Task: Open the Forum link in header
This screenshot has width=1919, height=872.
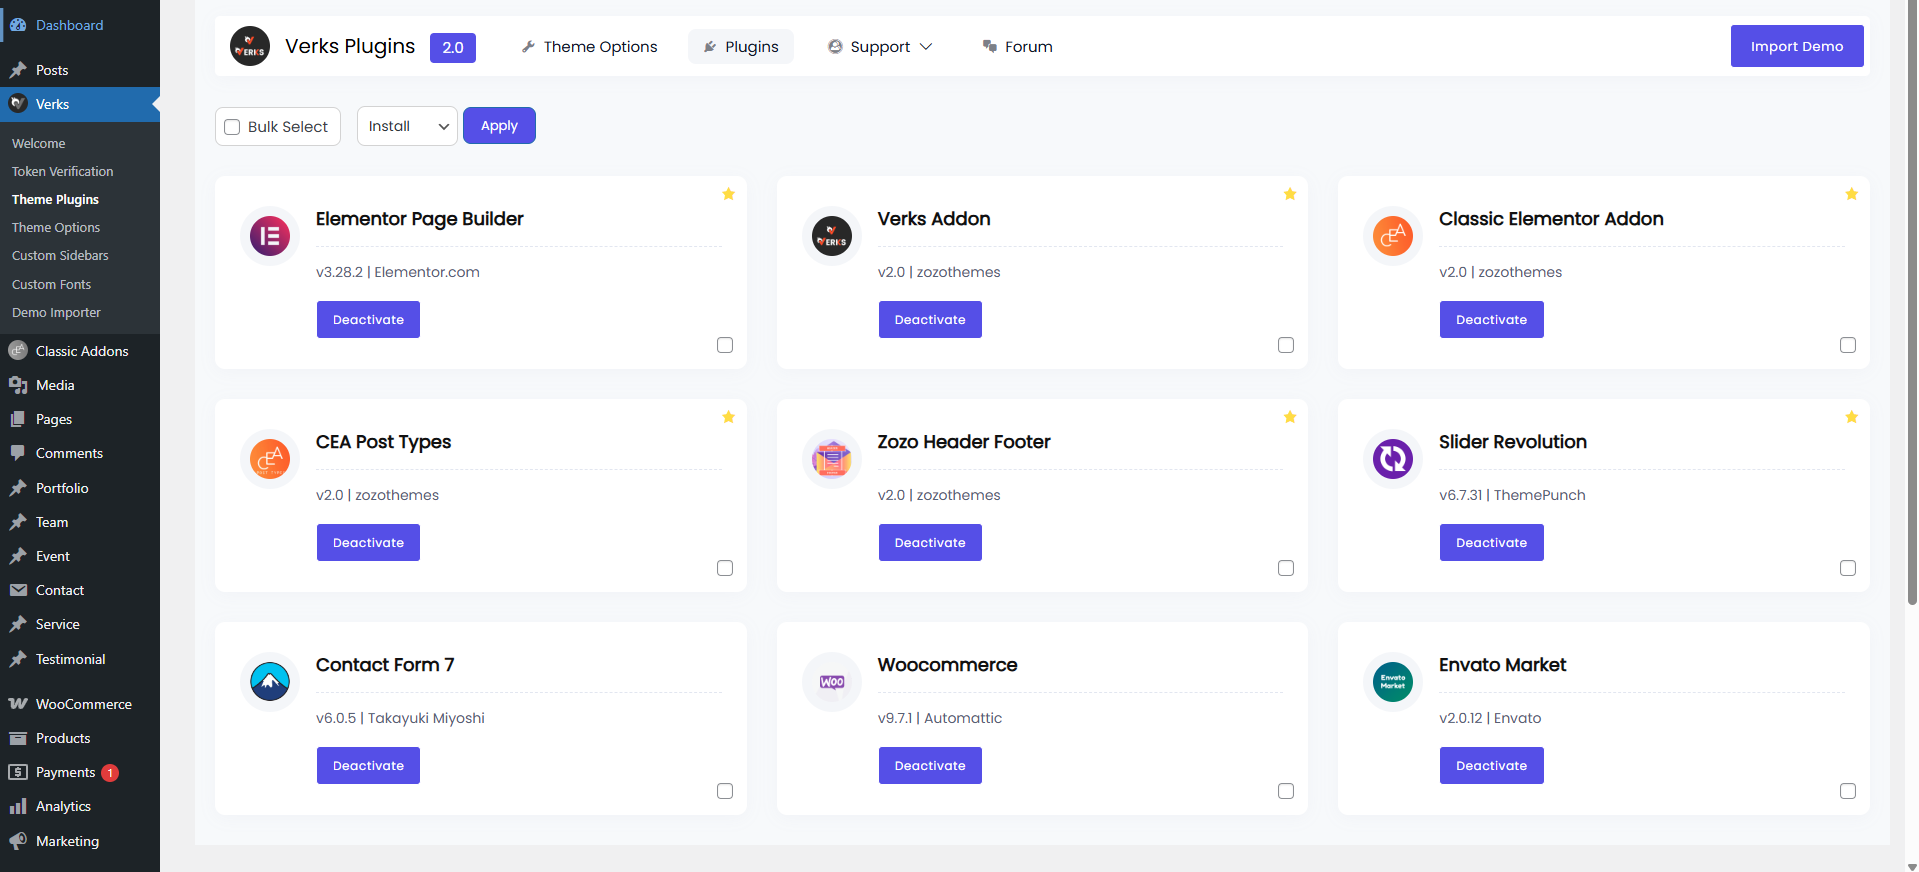Action: coord(1018,47)
